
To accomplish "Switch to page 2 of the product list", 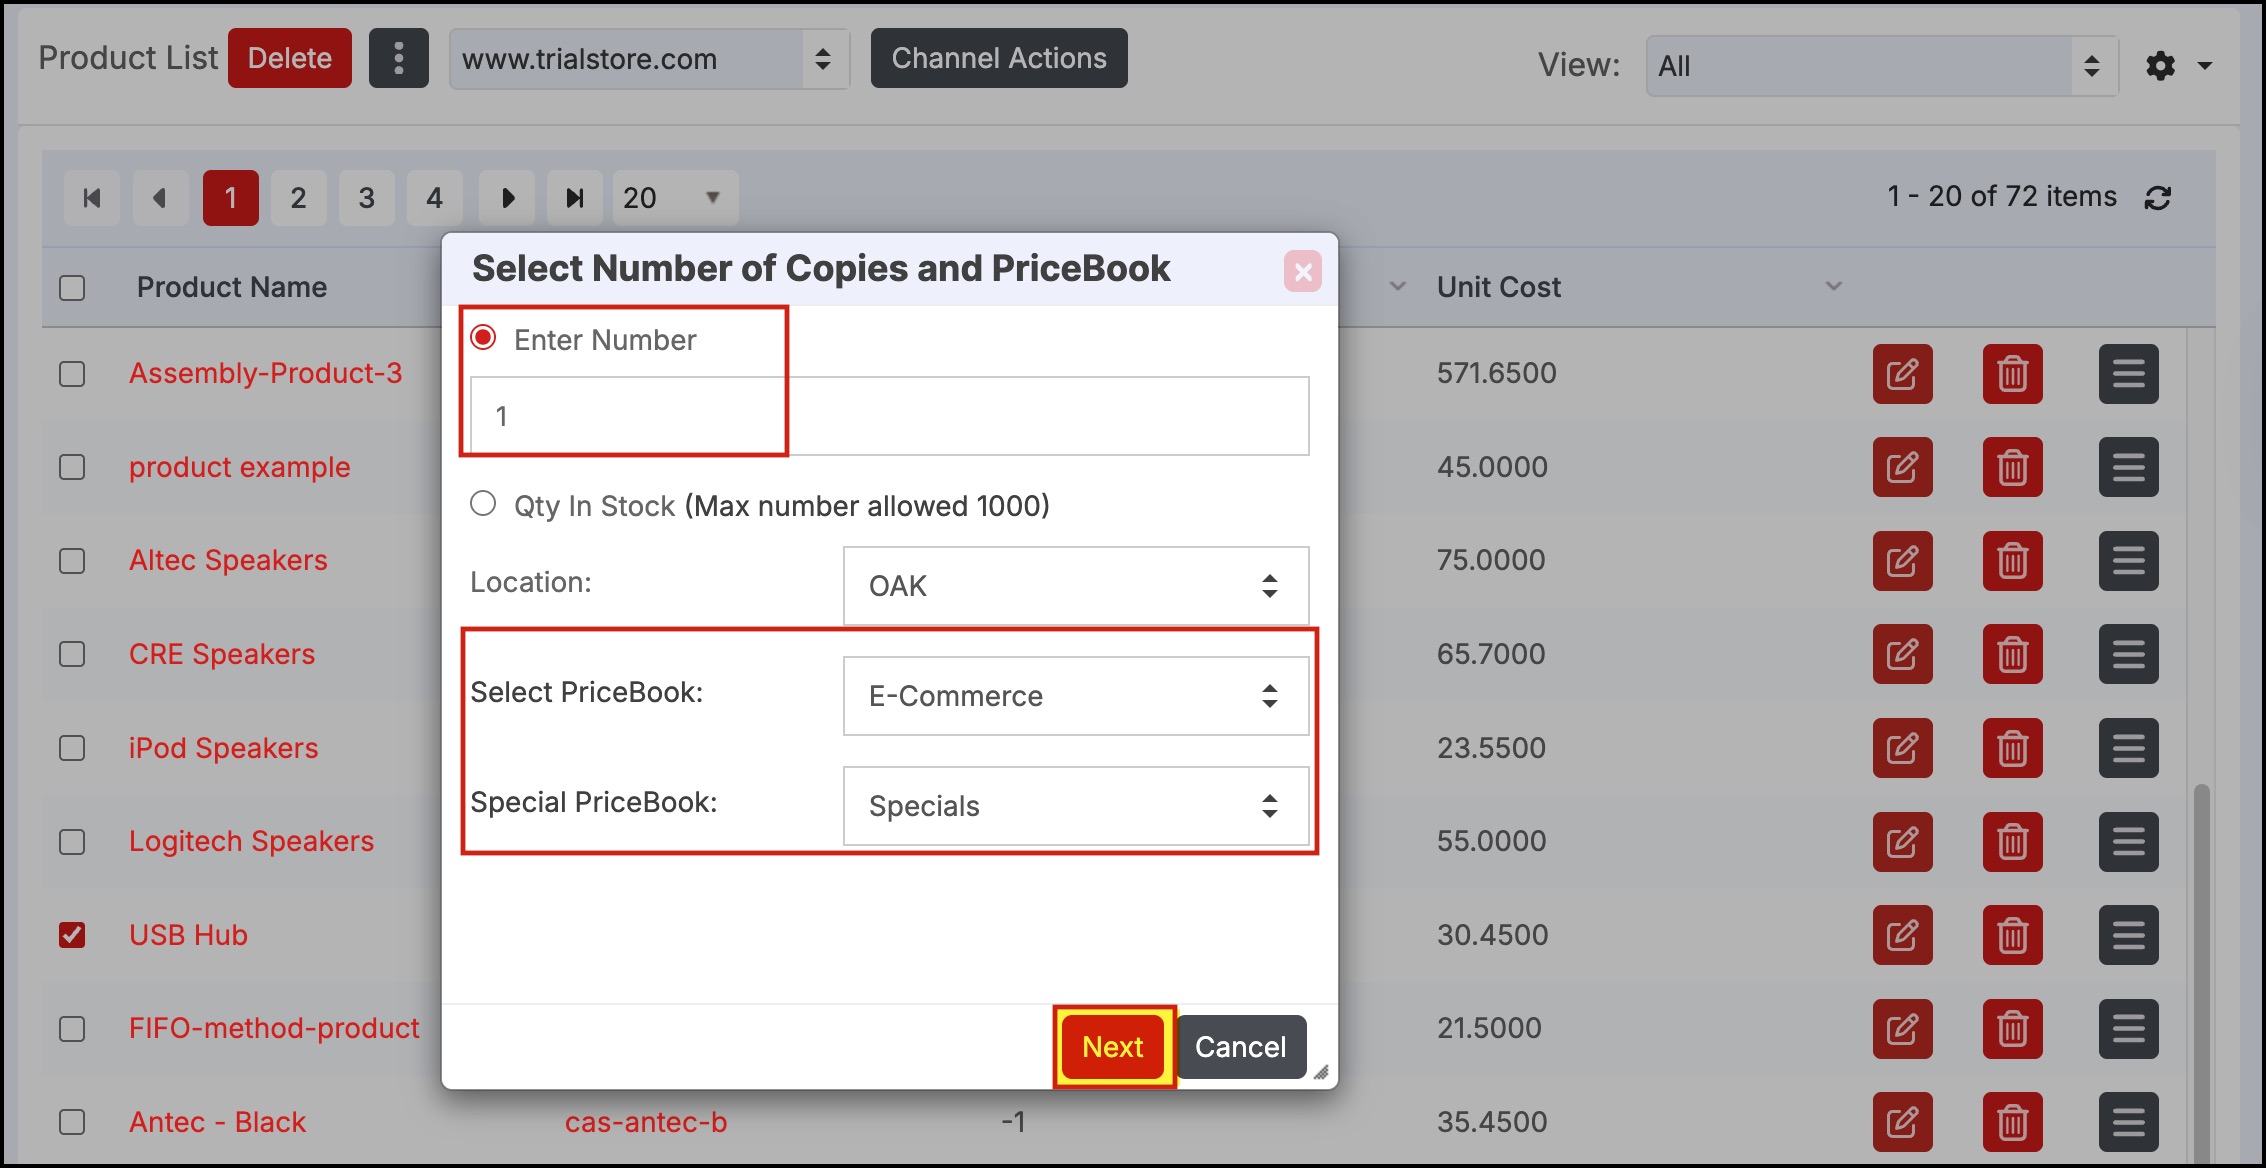I will click(x=298, y=198).
